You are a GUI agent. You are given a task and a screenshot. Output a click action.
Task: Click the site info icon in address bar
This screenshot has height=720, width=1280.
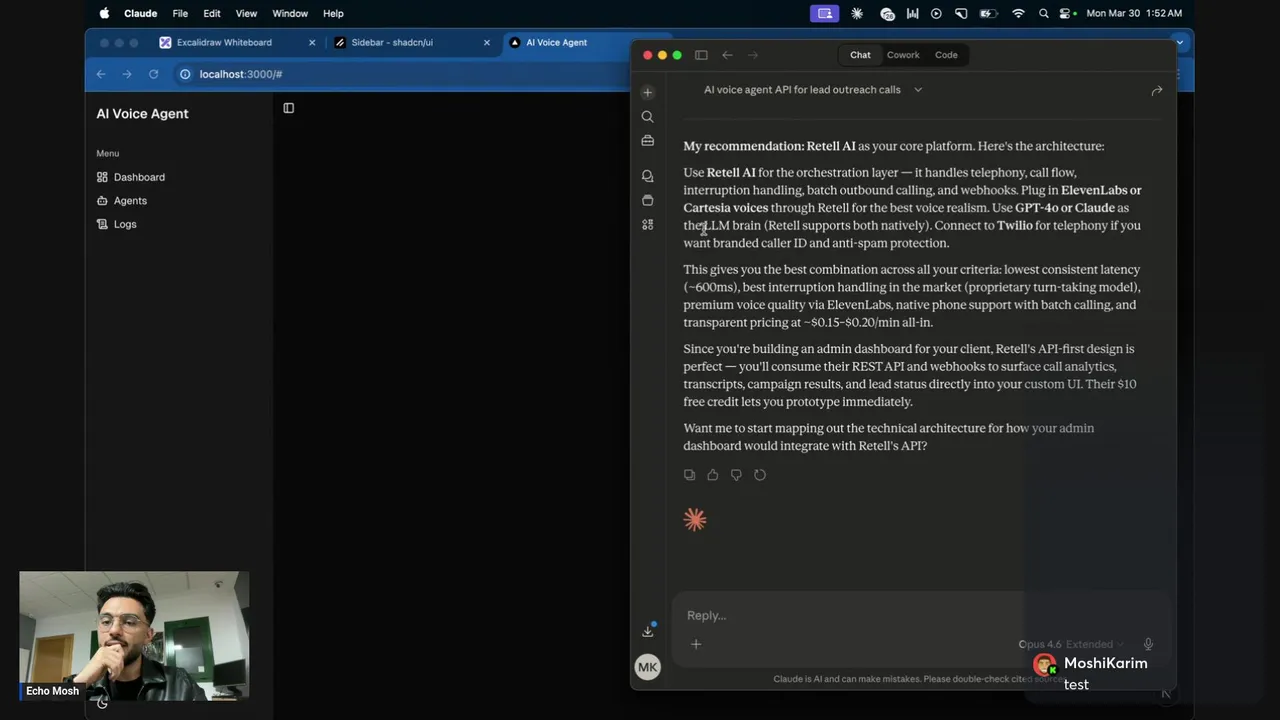click(x=185, y=74)
